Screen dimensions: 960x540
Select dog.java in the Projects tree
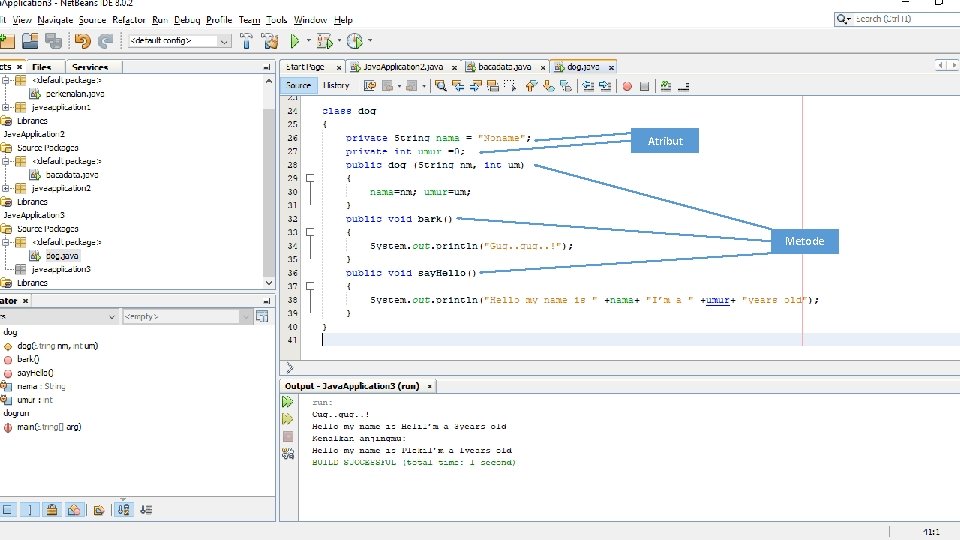click(62, 256)
